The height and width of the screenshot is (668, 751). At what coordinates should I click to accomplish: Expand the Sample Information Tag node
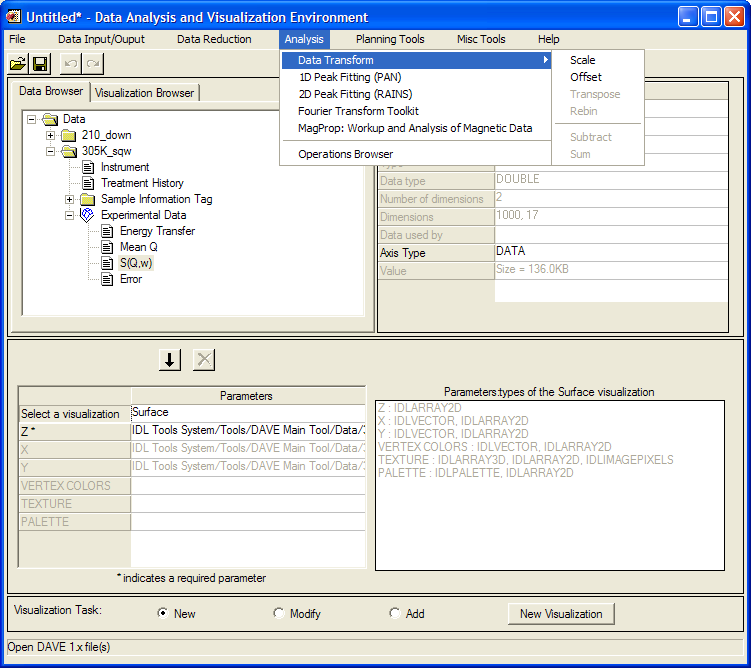(70, 199)
